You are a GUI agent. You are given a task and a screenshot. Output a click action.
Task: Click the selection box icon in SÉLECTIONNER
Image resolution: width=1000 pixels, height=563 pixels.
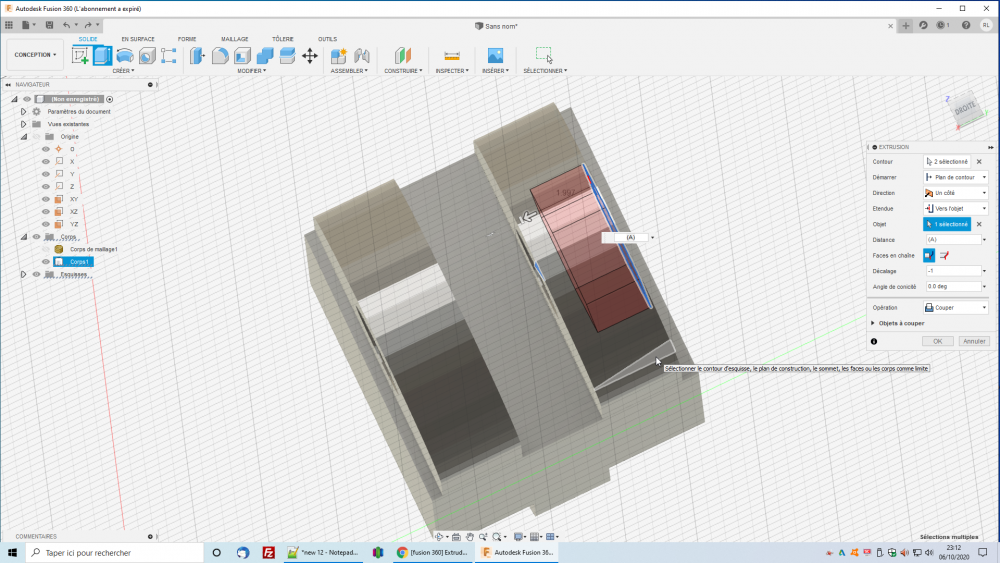tap(544, 55)
